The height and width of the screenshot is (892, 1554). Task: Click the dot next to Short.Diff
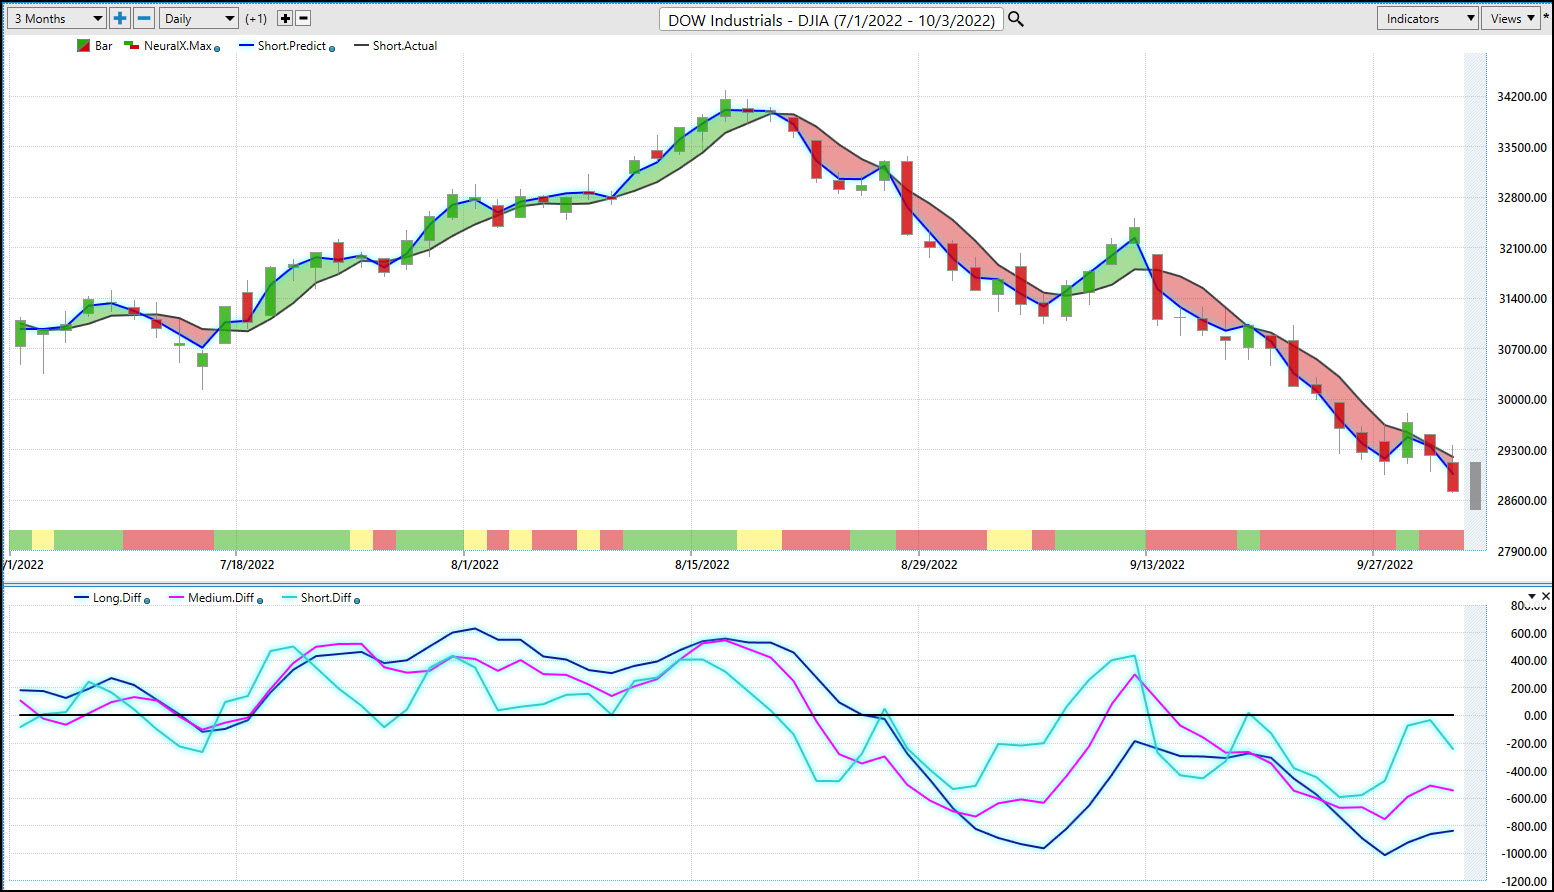357,600
